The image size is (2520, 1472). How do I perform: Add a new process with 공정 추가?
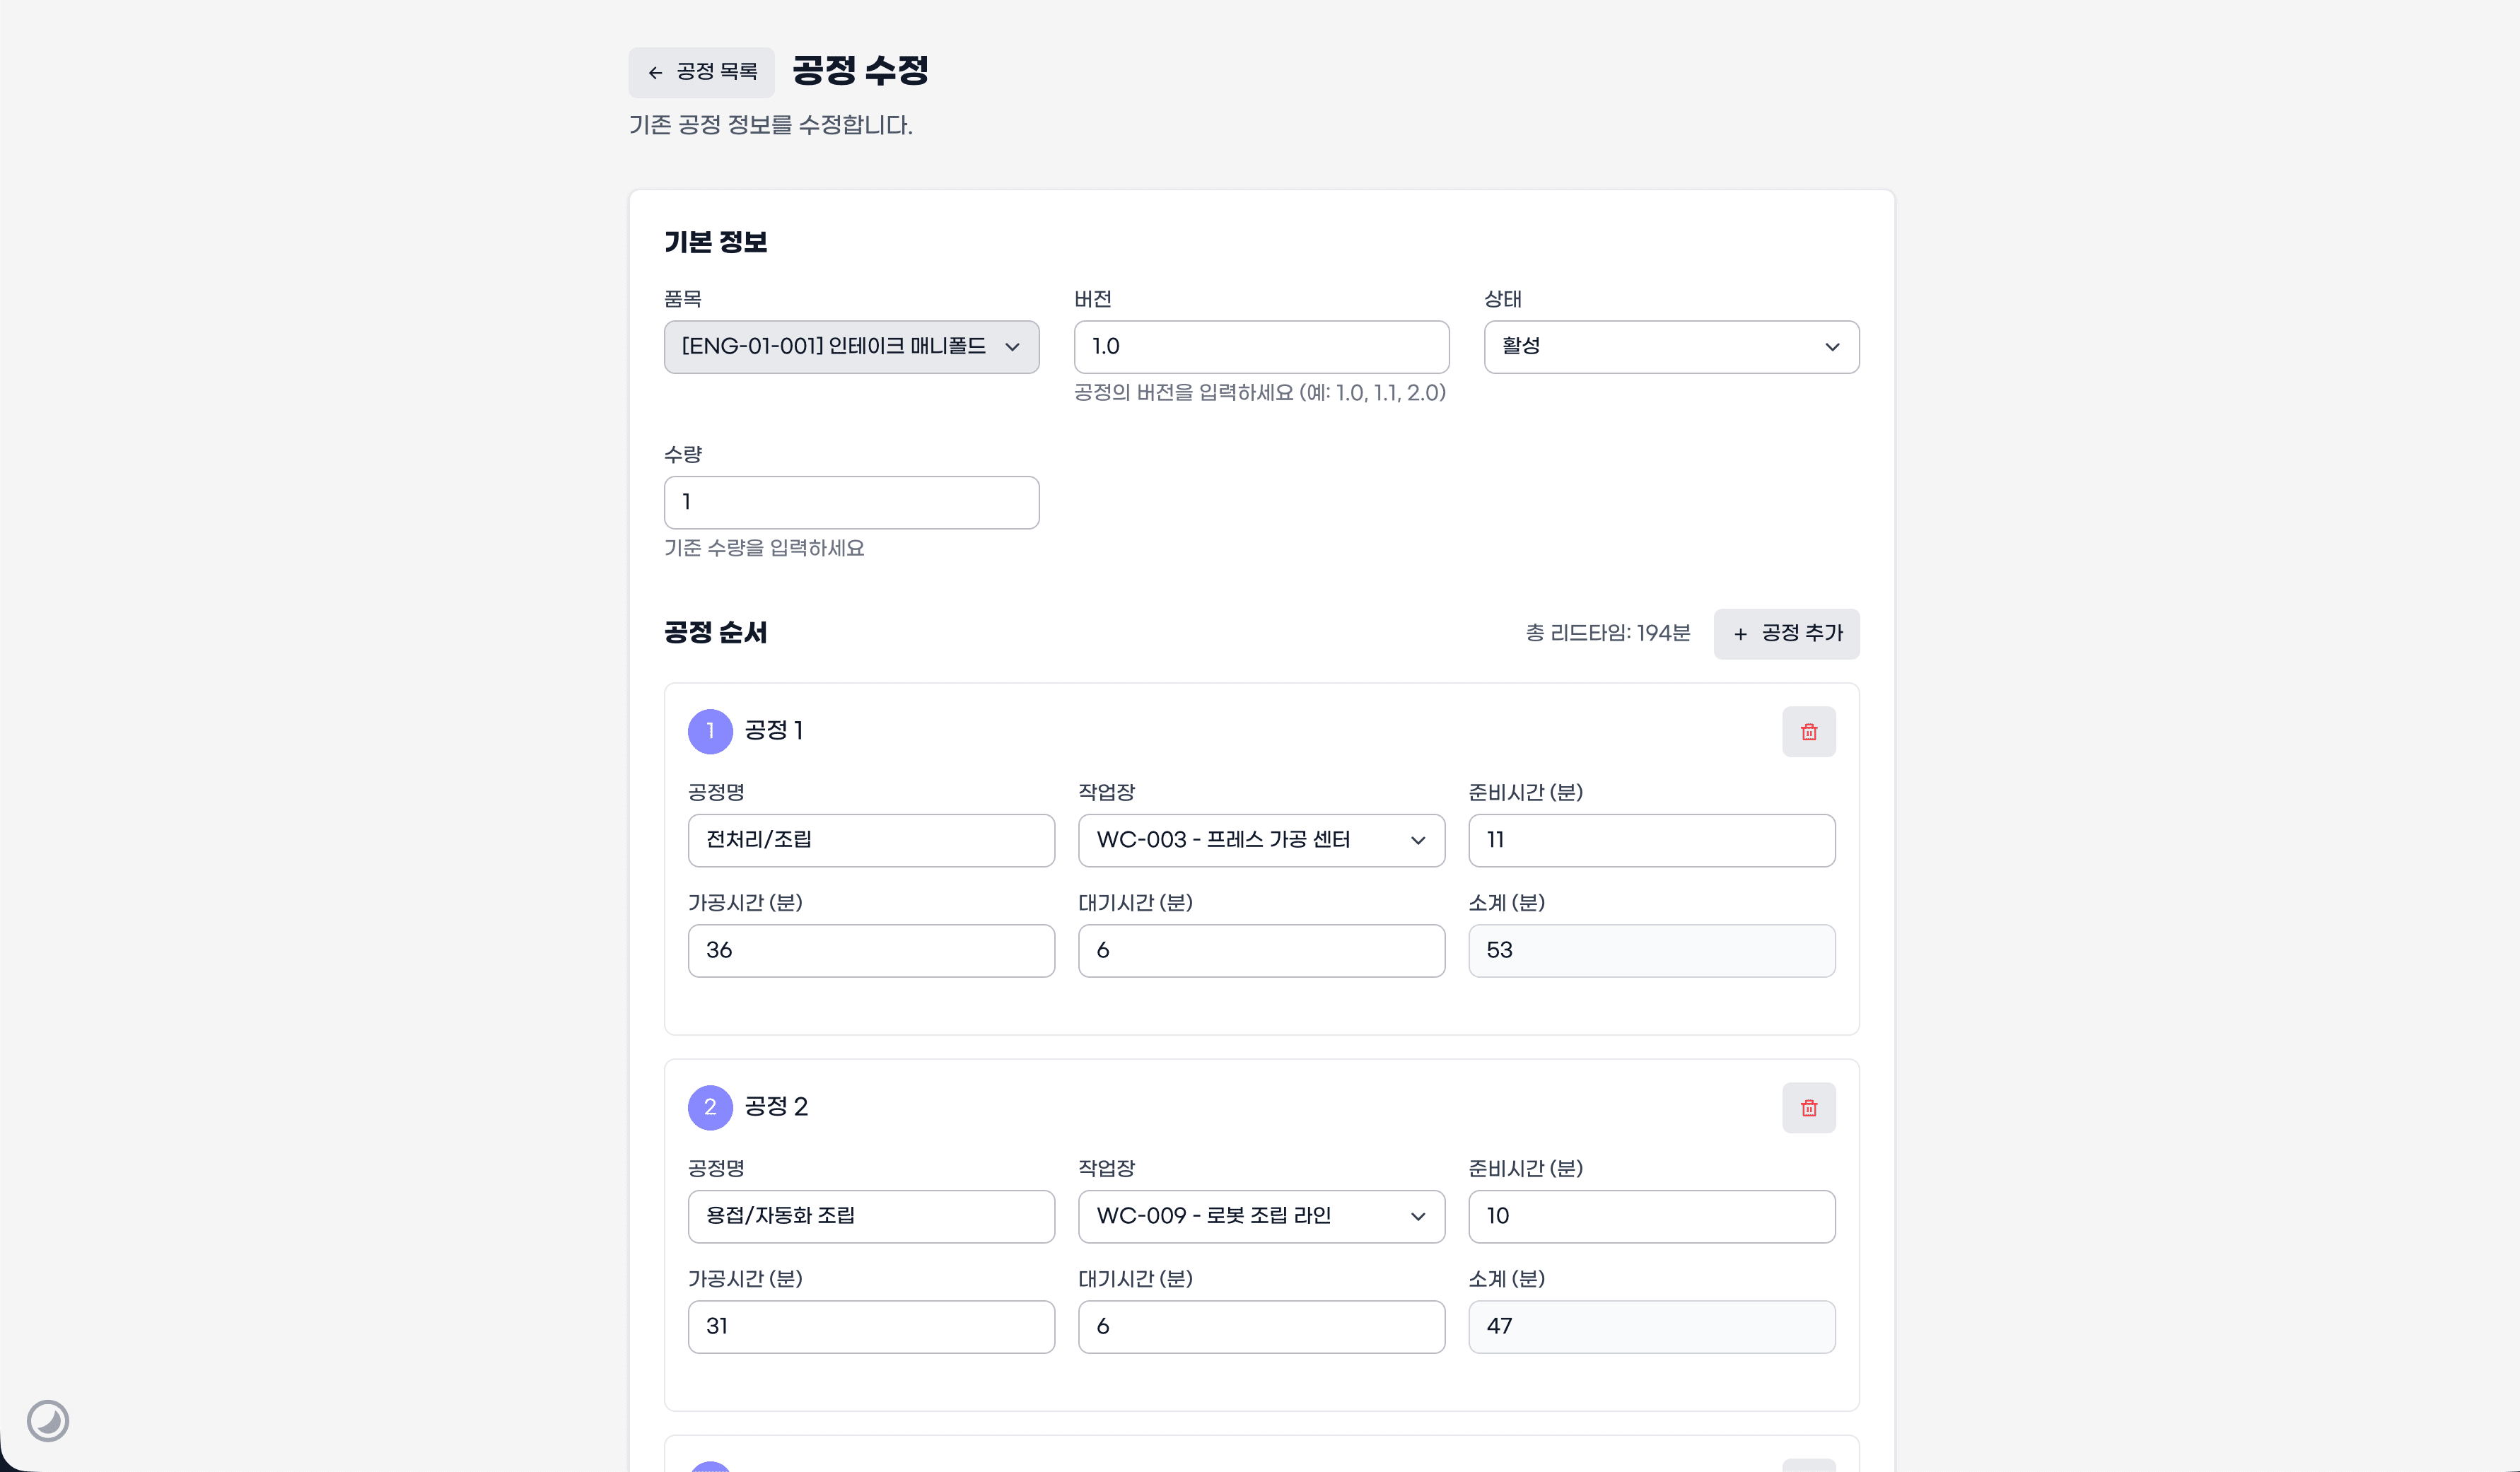[1786, 634]
